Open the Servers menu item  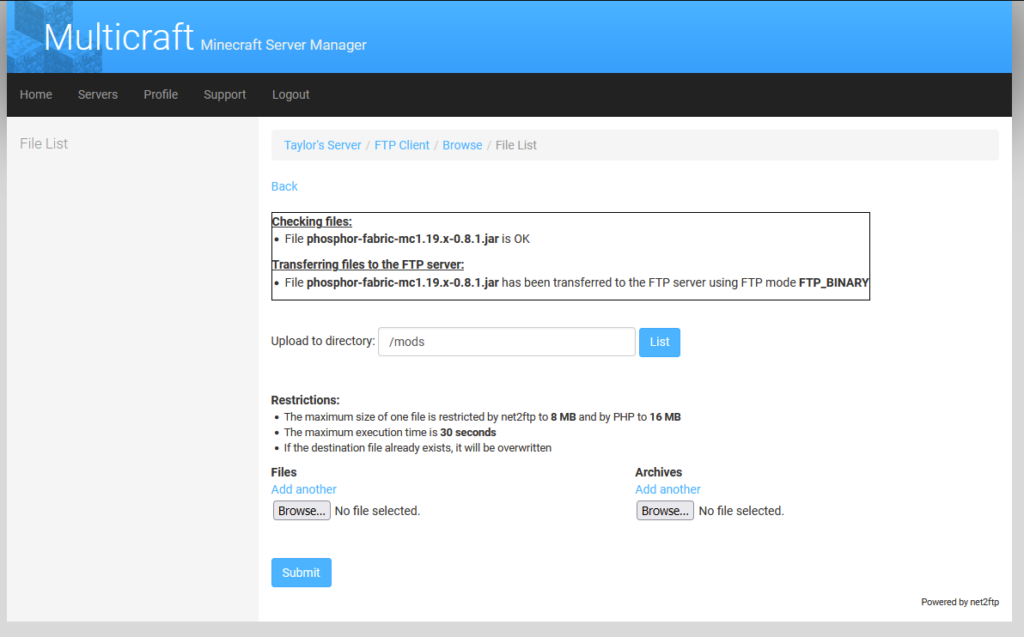97,94
